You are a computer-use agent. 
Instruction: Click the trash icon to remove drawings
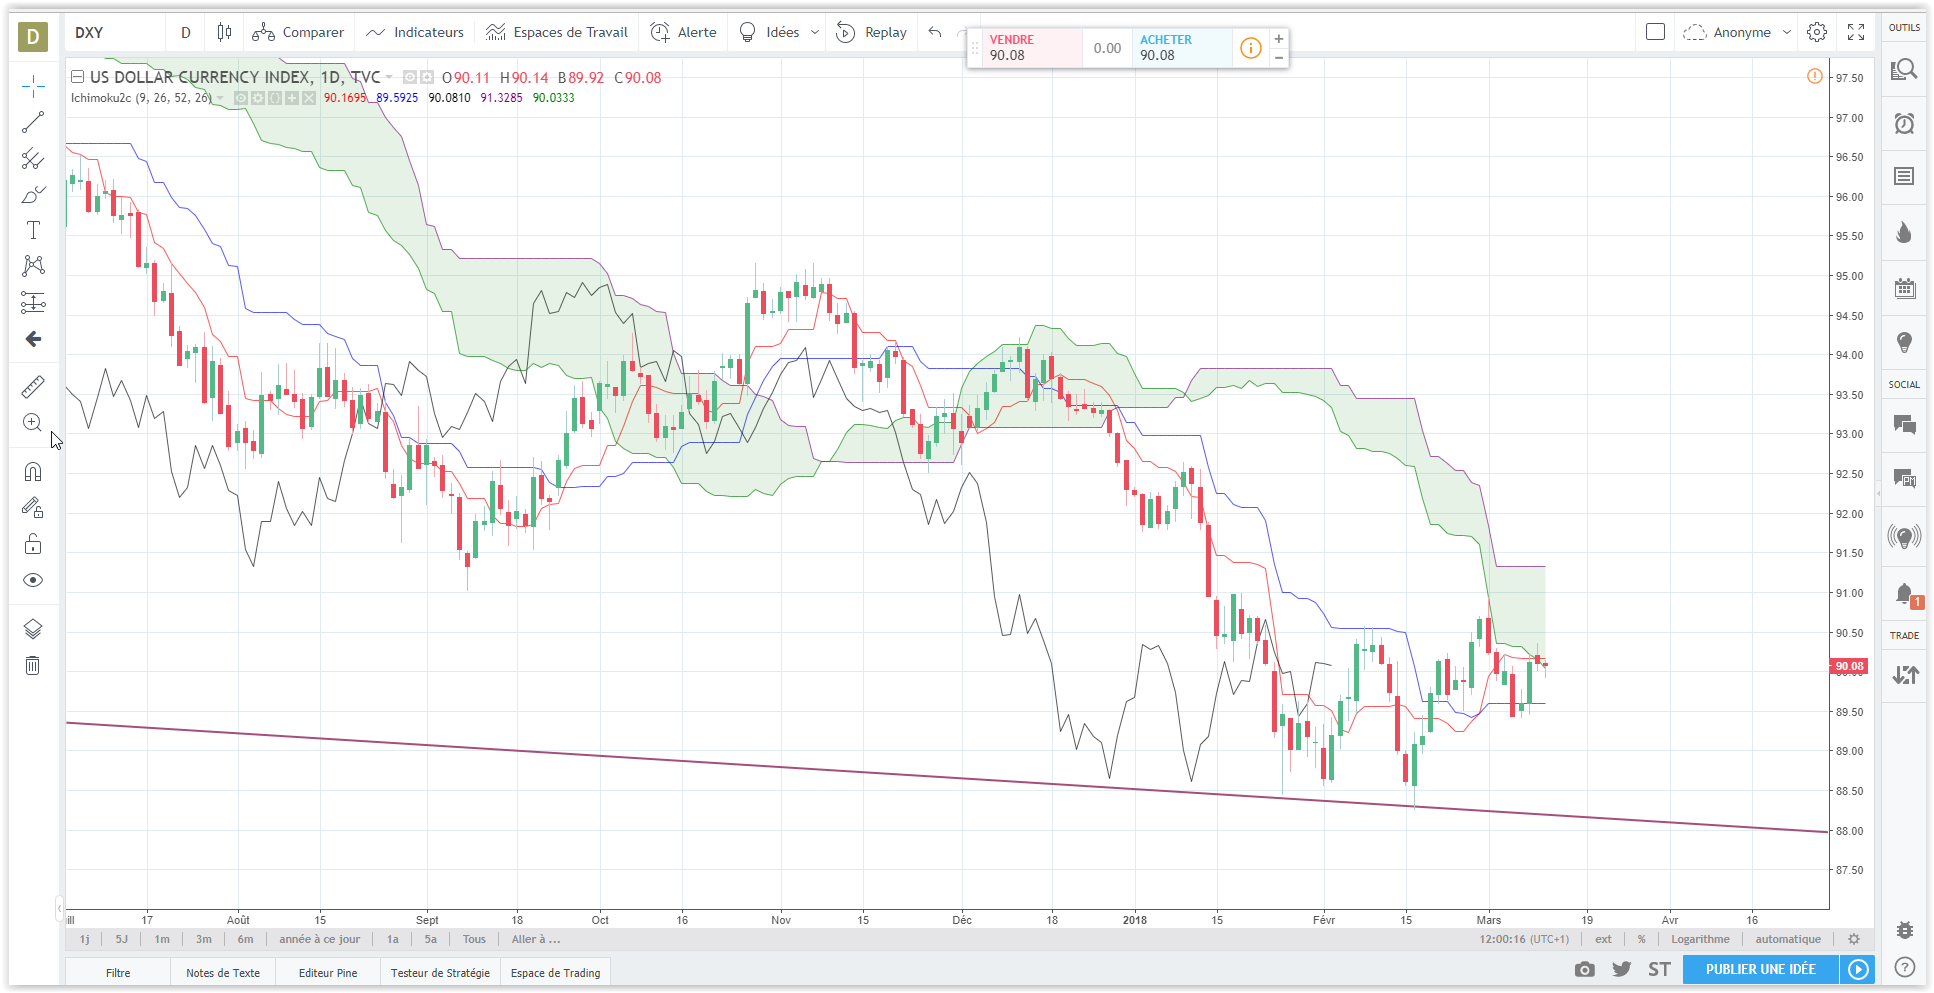(x=33, y=666)
